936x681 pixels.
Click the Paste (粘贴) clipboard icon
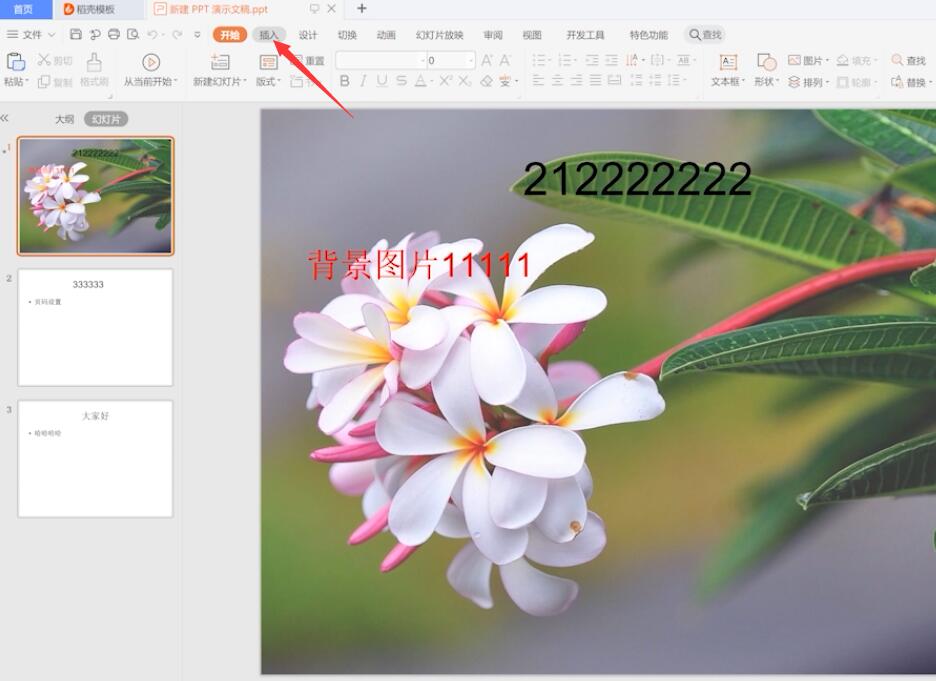[x=16, y=62]
